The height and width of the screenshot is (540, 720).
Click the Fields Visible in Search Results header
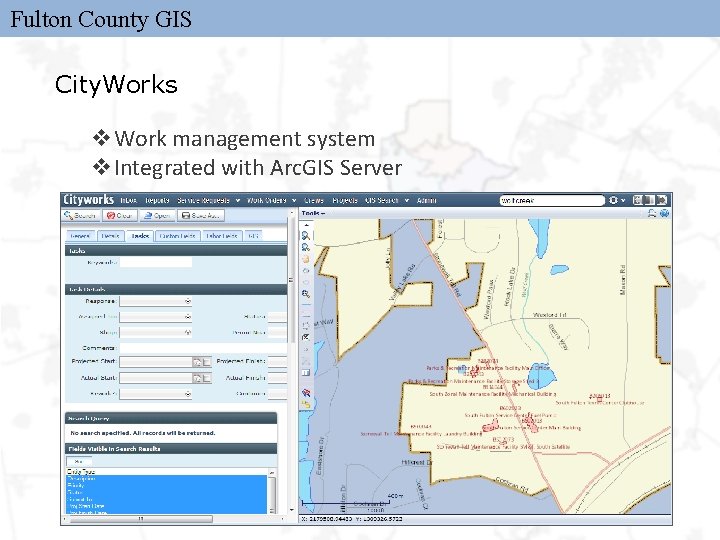(x=171, y=449)
